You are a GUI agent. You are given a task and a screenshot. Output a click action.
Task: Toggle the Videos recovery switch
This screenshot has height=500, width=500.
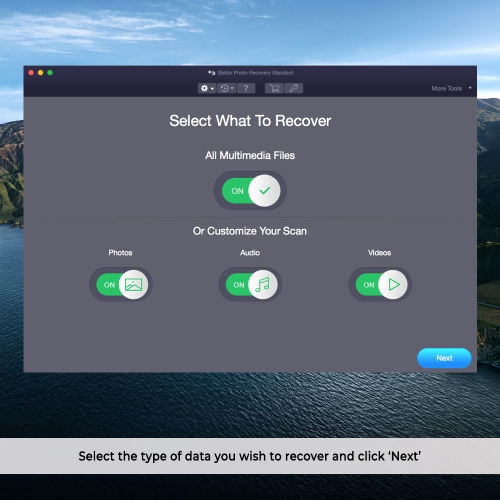[380, 284]
